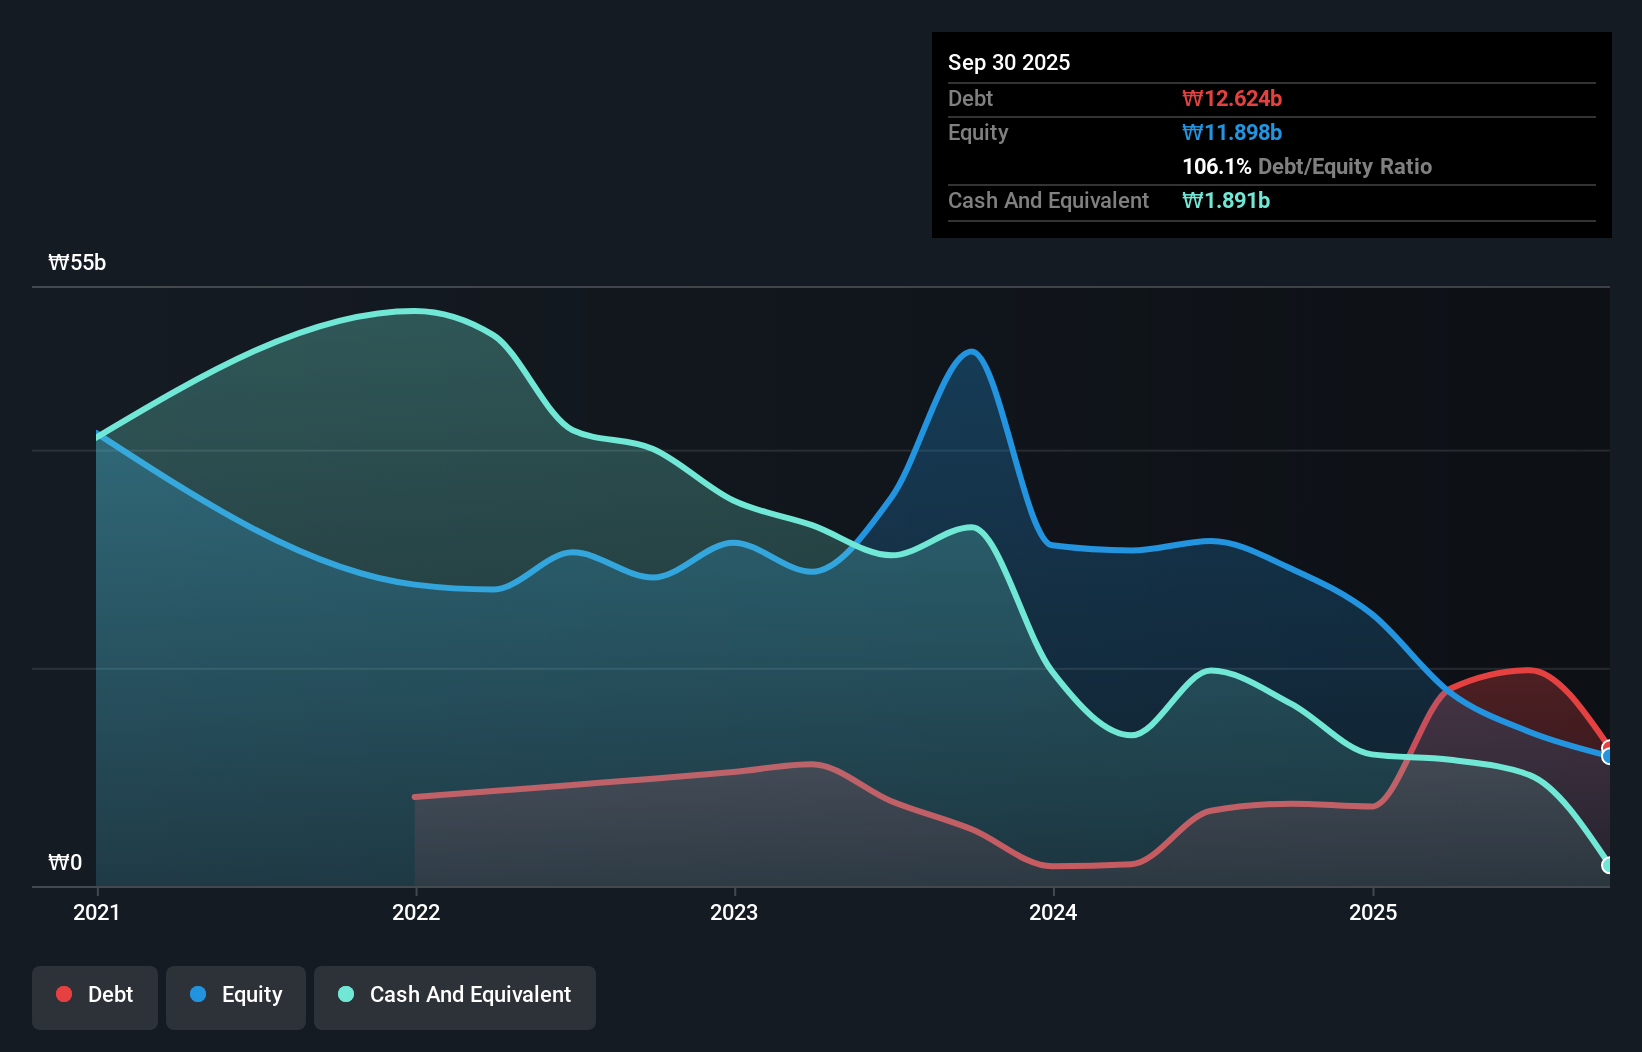Toggle the Equity series visibility
Screen dimensions: 1642x1052
235,997
